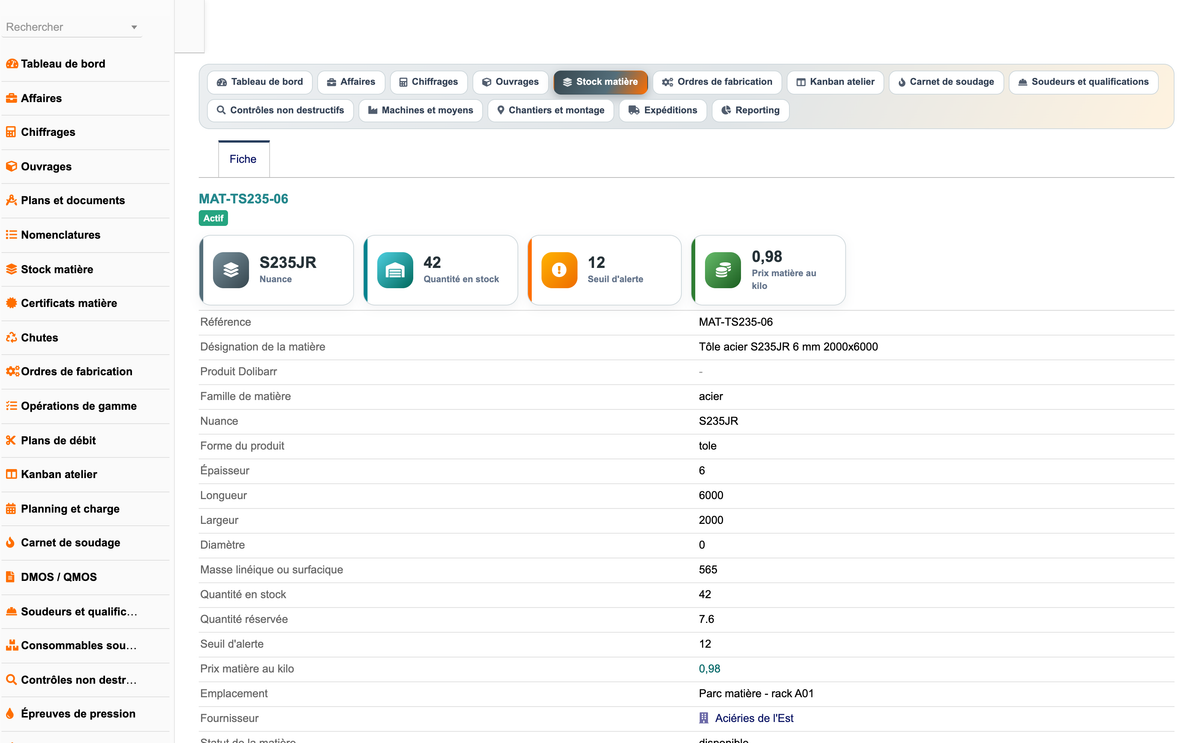1200x743 pixels.
Task: Click the MAT-TS235-06 title reference
Action: point(243,199)
